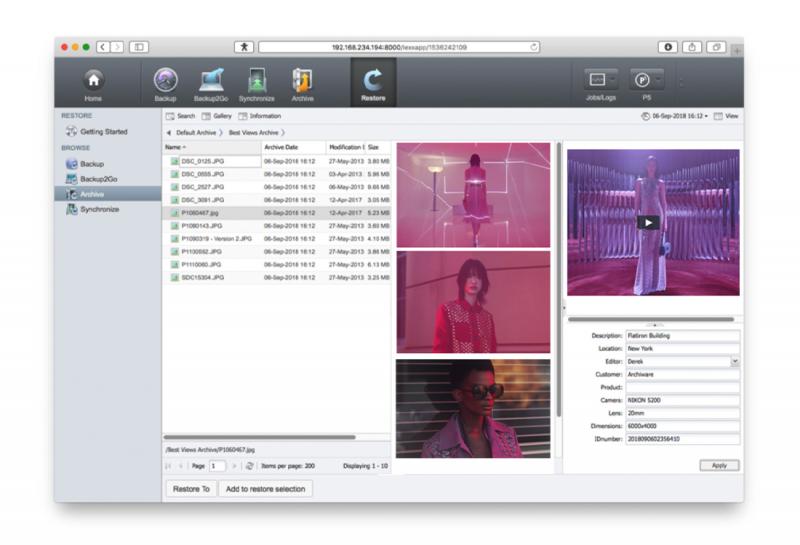The image size is (800, 545).
Task: Play the preview video
Action: click(648, 222)
